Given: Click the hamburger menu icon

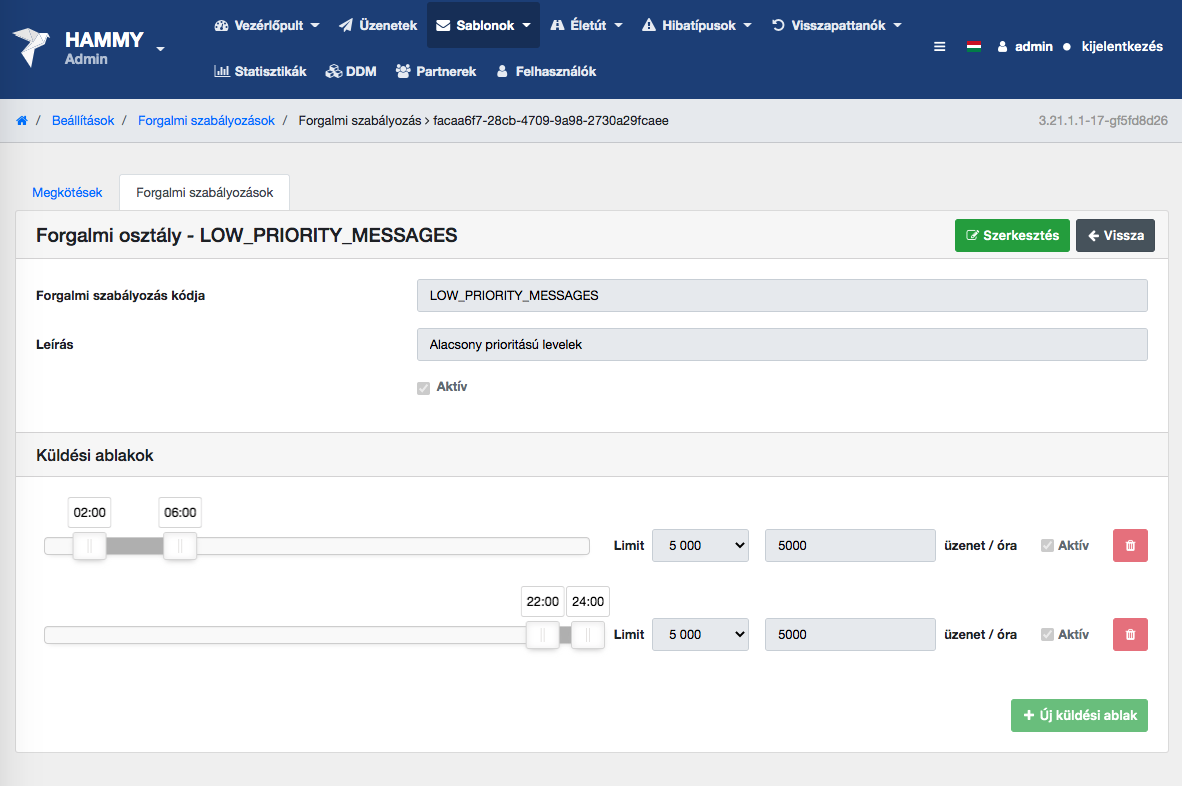Looking at the screenshot, I should click(939, 46).
